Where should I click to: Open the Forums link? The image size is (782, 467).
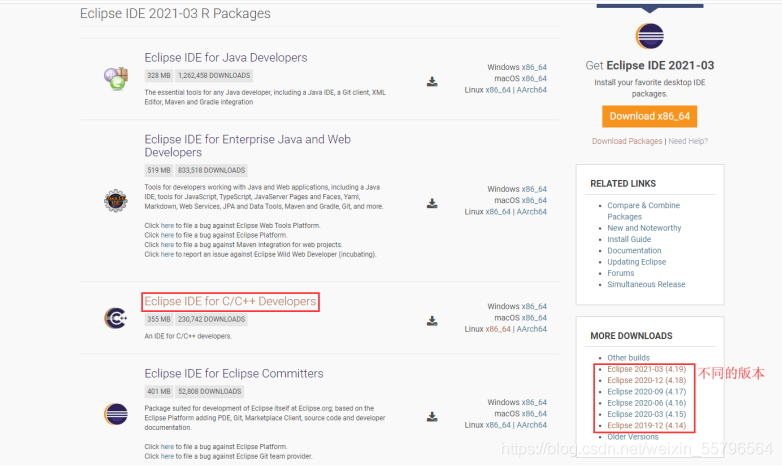tap(620, 273)
